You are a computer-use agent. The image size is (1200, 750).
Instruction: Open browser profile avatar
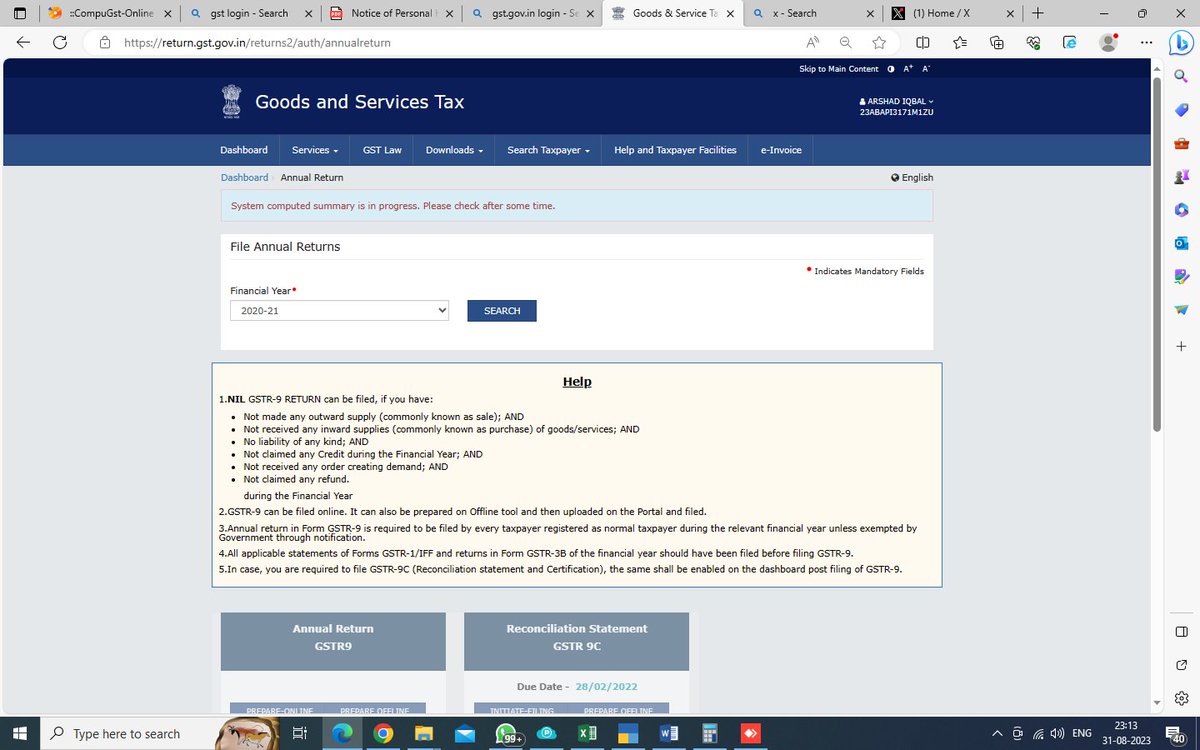[1108, 43]
